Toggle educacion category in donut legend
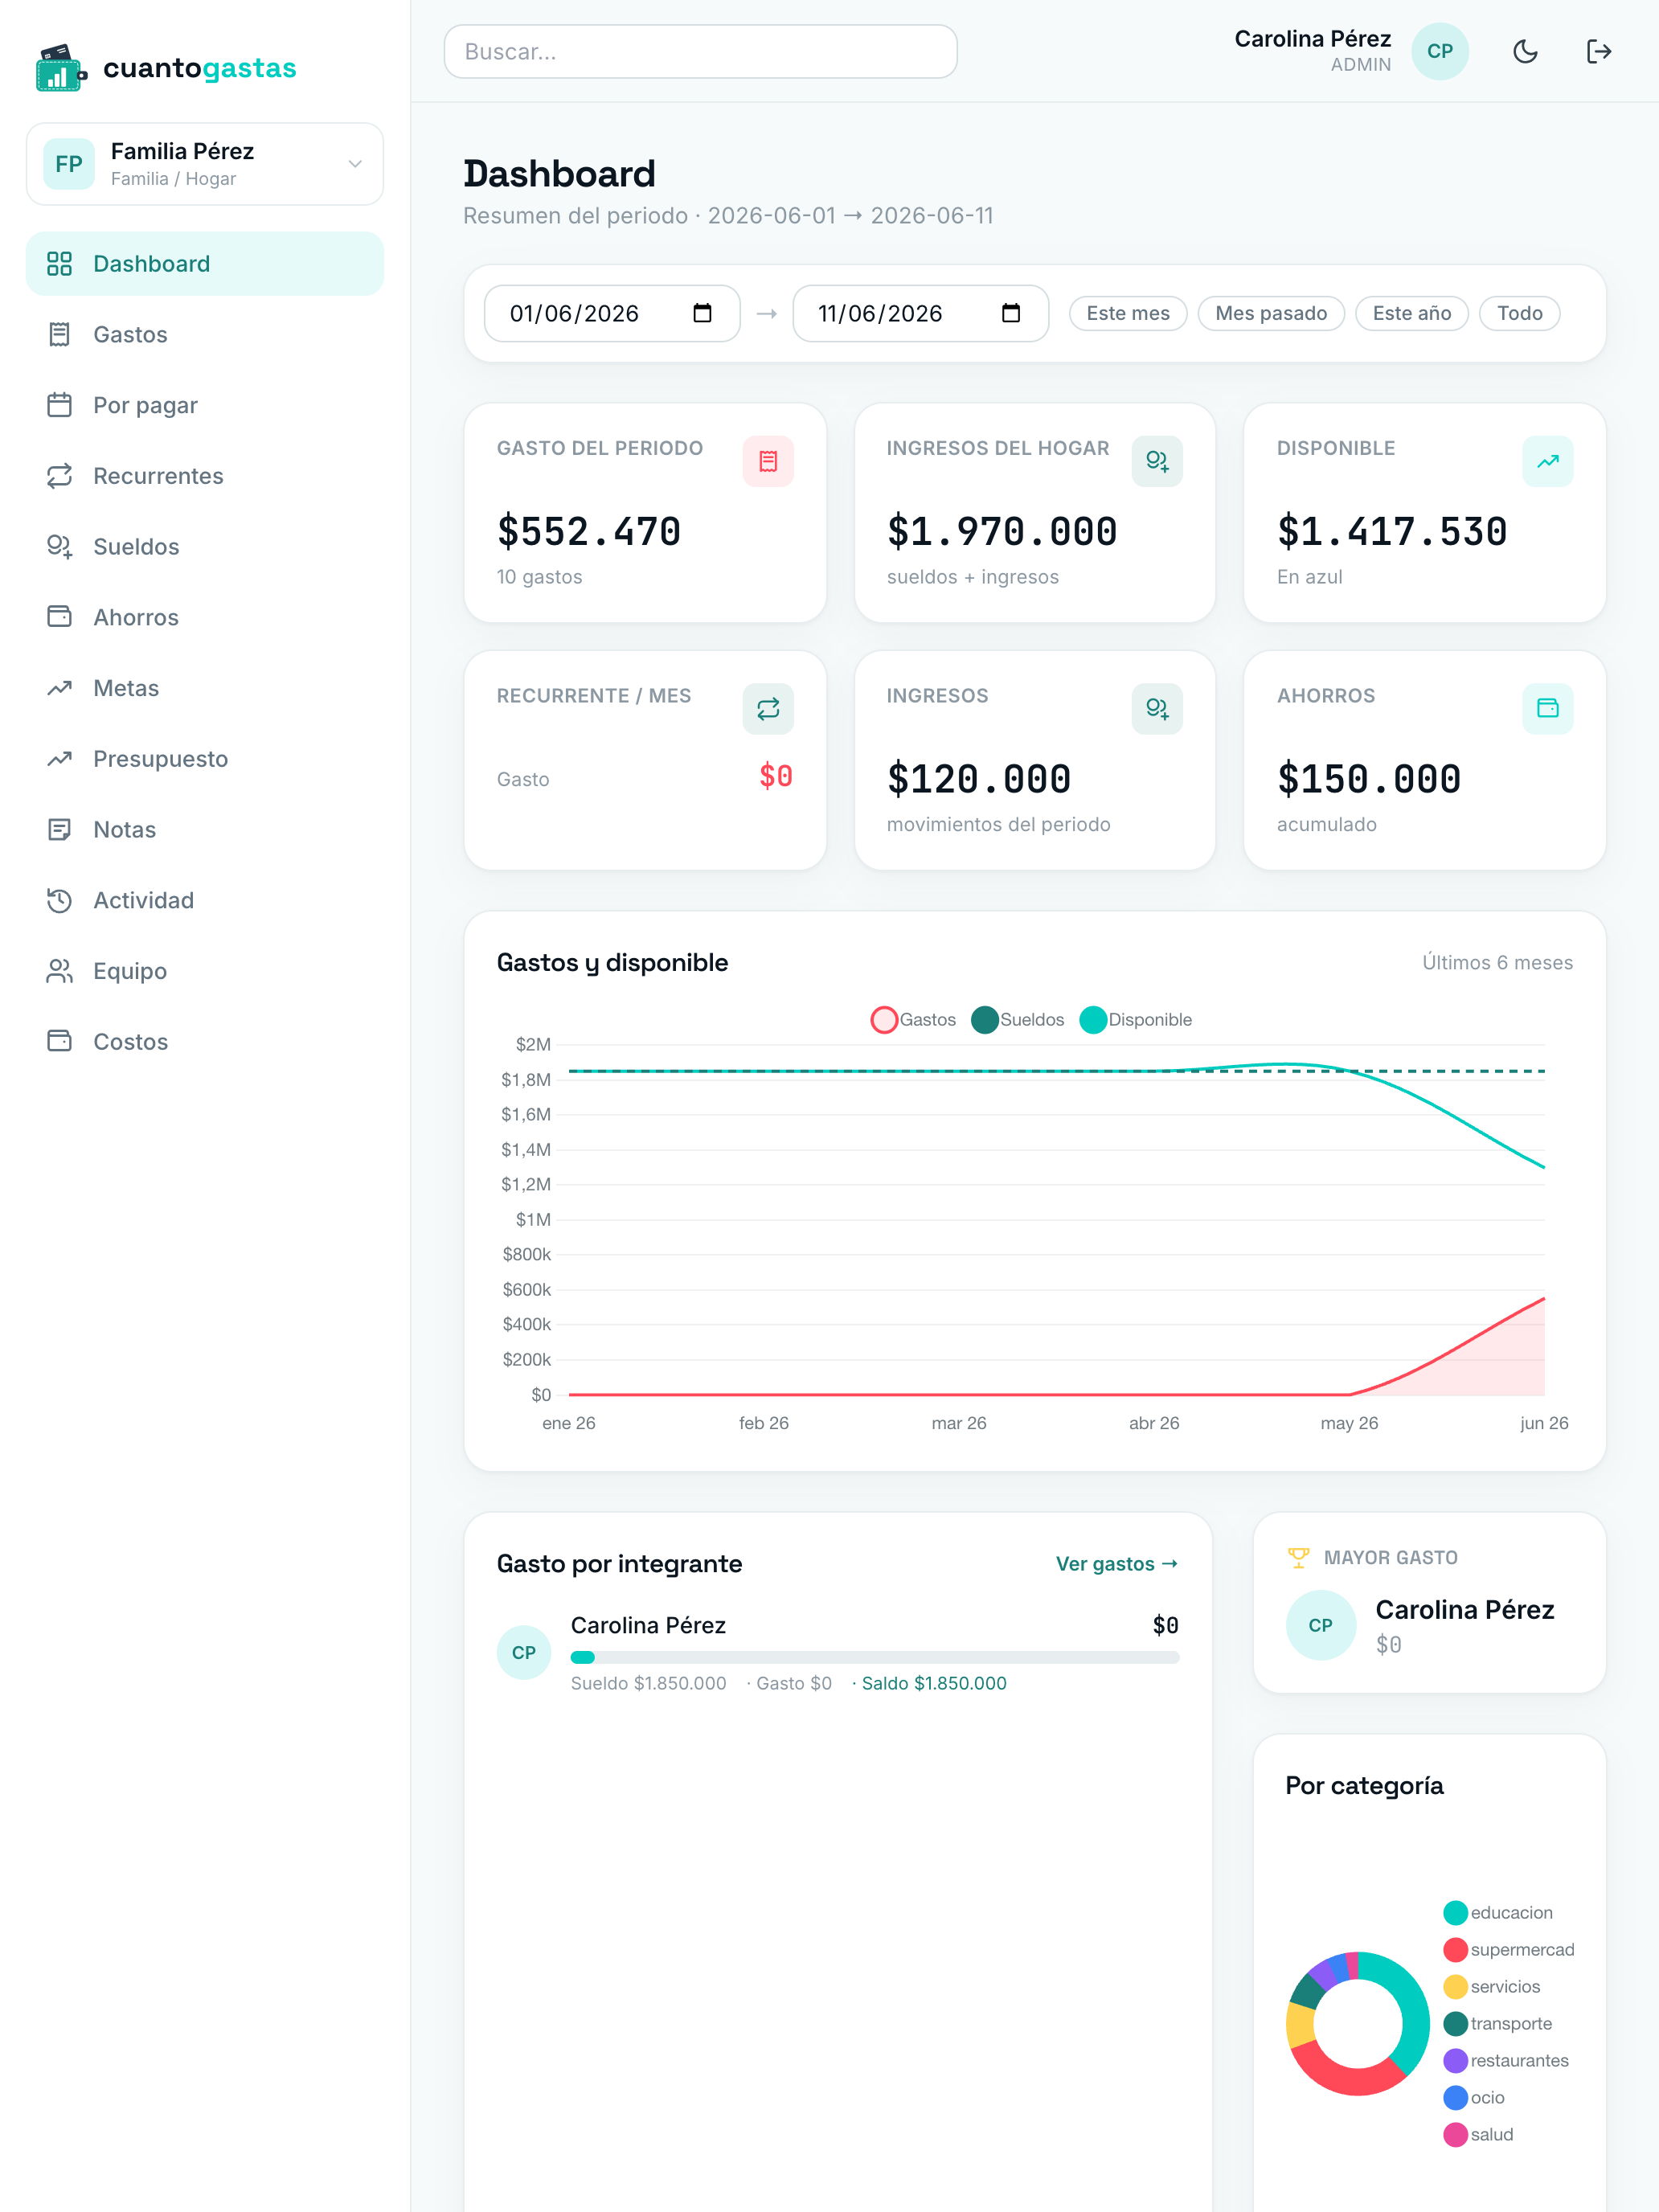The height and width of the screenshot is (2212, 1659). coord(1498,1912)
